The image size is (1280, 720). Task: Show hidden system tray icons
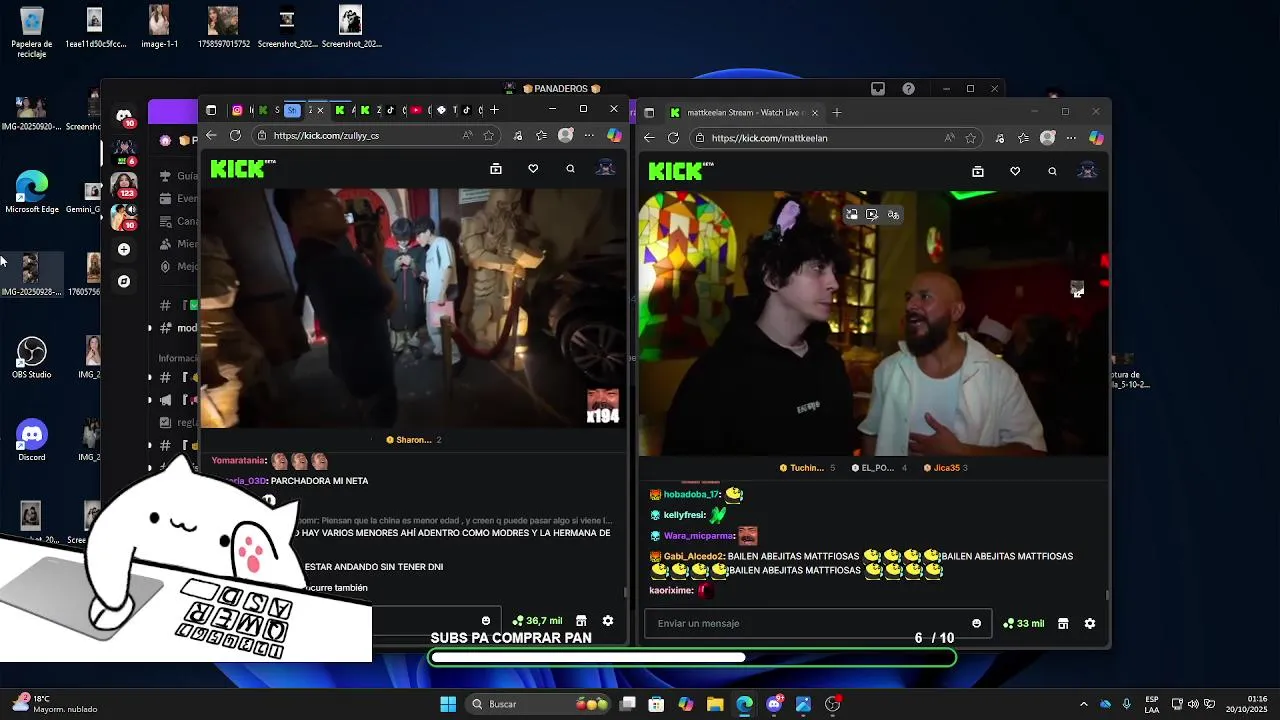1083,704
